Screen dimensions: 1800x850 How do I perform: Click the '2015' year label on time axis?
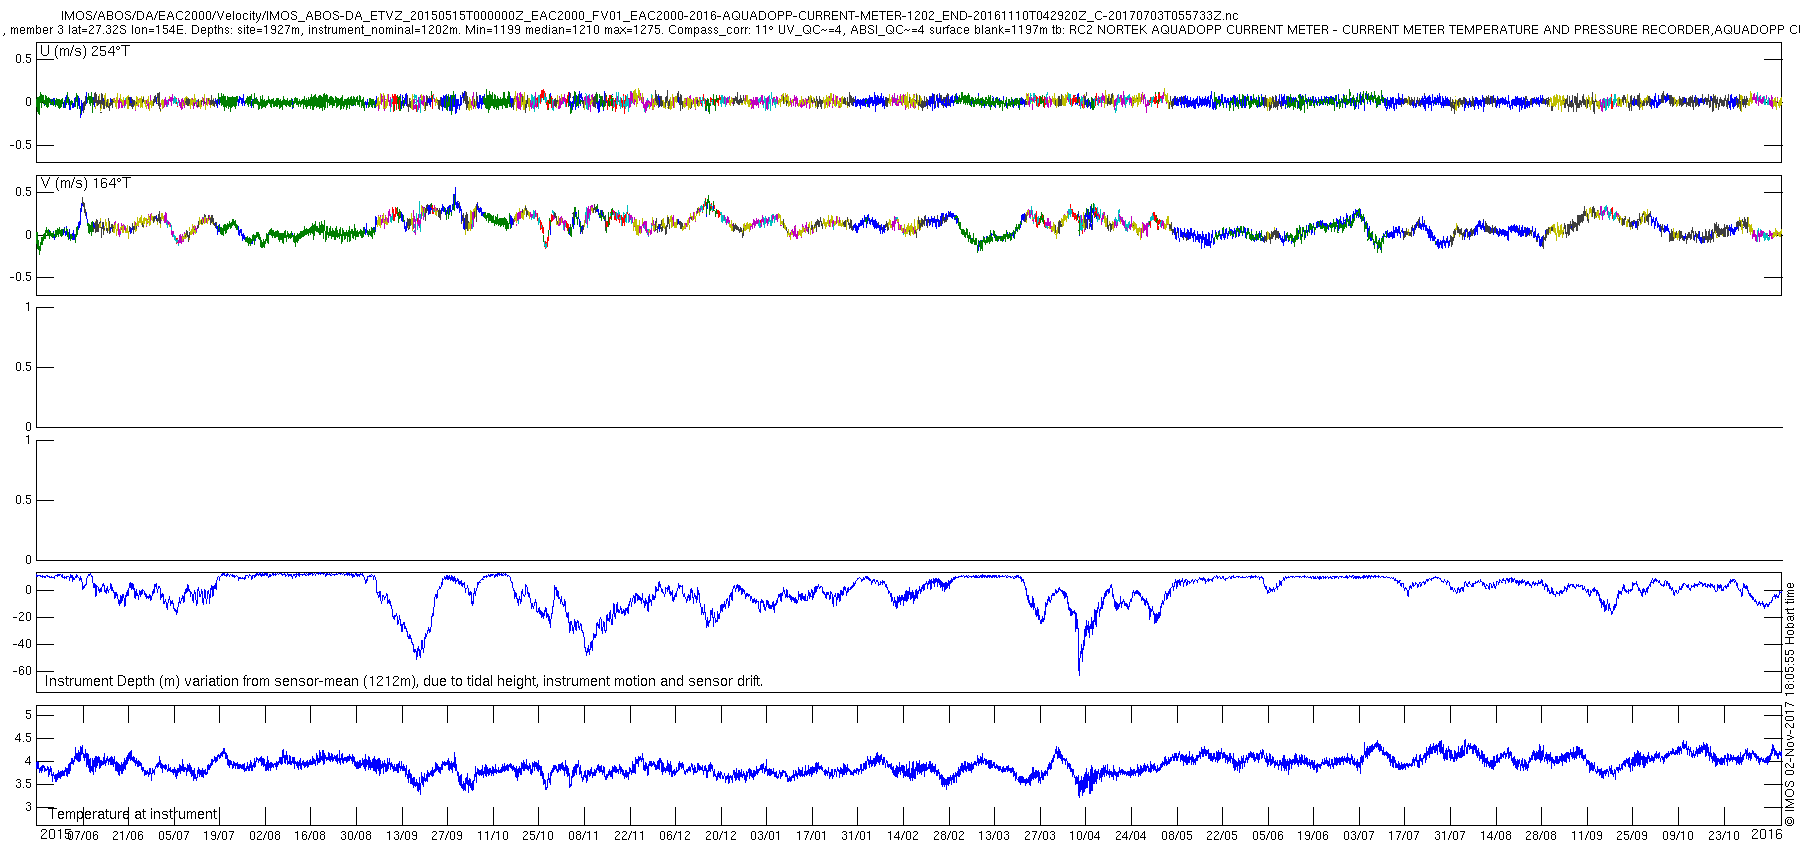[54, 833]
